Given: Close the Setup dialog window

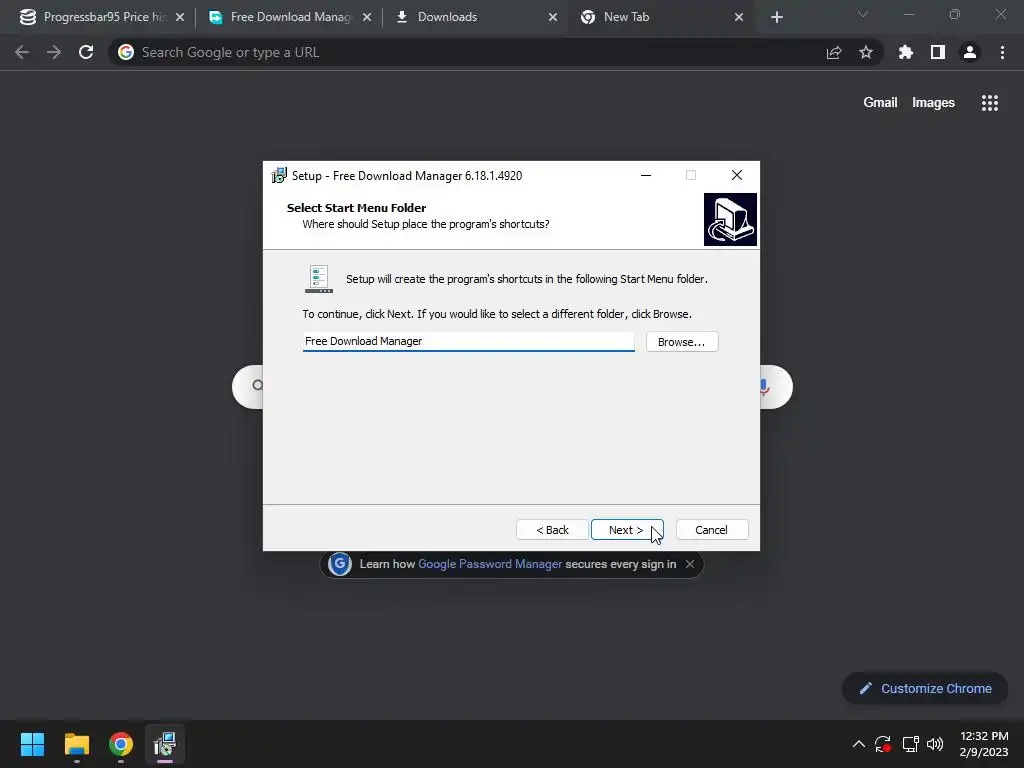Looking at the screenshot, I should point(737,175).
